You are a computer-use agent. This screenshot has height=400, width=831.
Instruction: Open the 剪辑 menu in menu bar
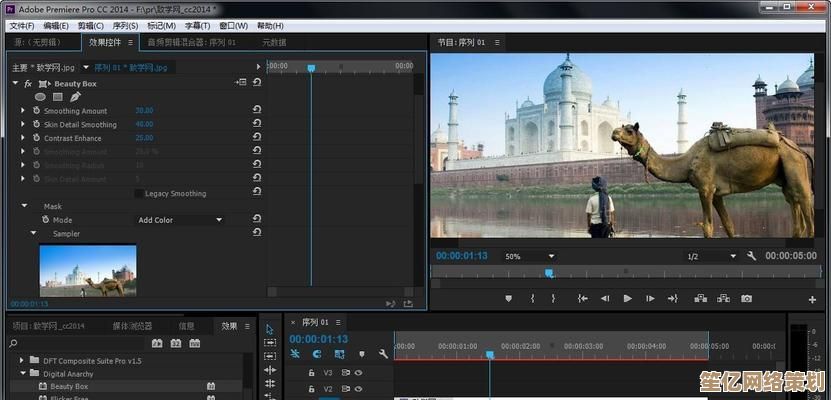(x=91, y=25)
